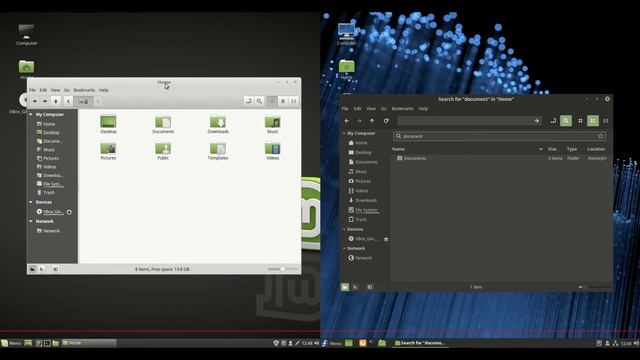
Task: Open Bookmarks menu in the light window
Action: (x=84, y=90)
